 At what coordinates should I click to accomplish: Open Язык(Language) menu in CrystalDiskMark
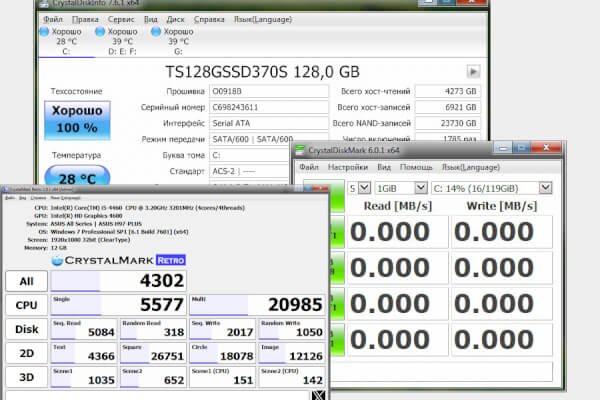click(471, 167)
